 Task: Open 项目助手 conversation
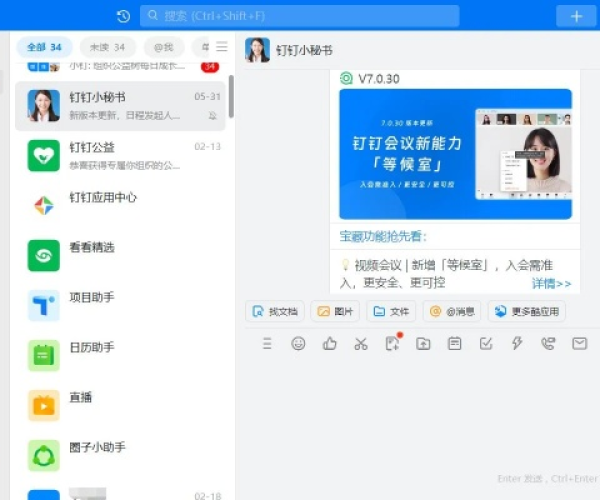tap(120, 306)
